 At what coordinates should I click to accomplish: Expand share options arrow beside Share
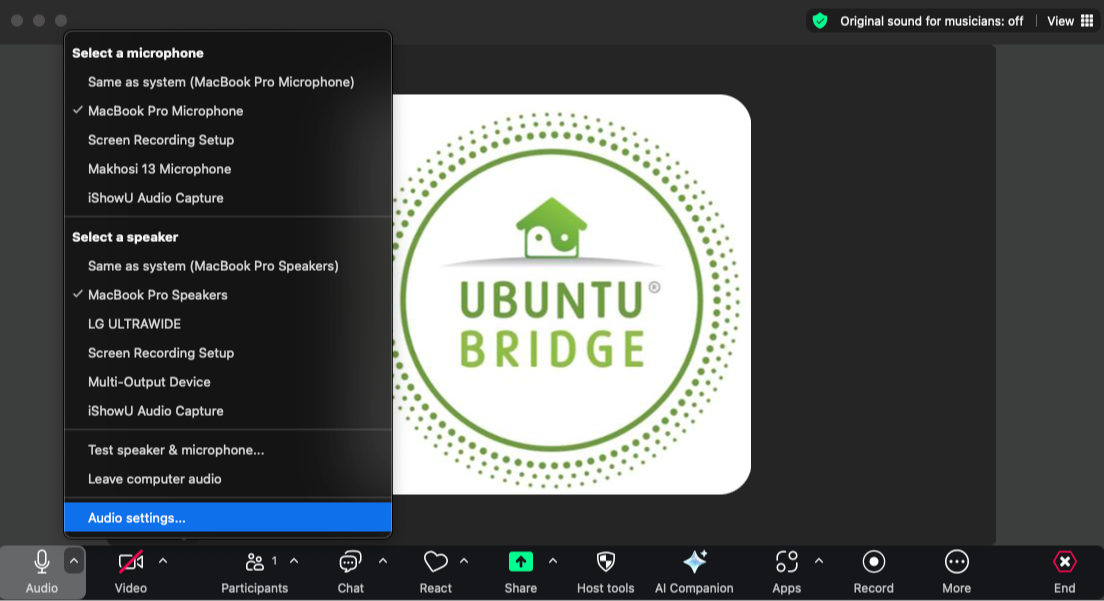[x=553, y=561]
